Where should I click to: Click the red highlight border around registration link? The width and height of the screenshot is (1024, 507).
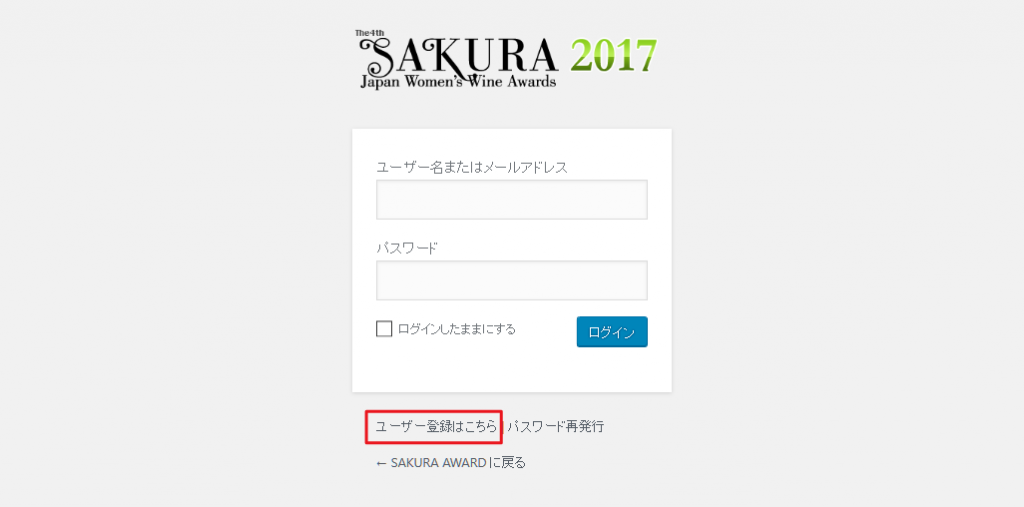click(x=434, y=411)
